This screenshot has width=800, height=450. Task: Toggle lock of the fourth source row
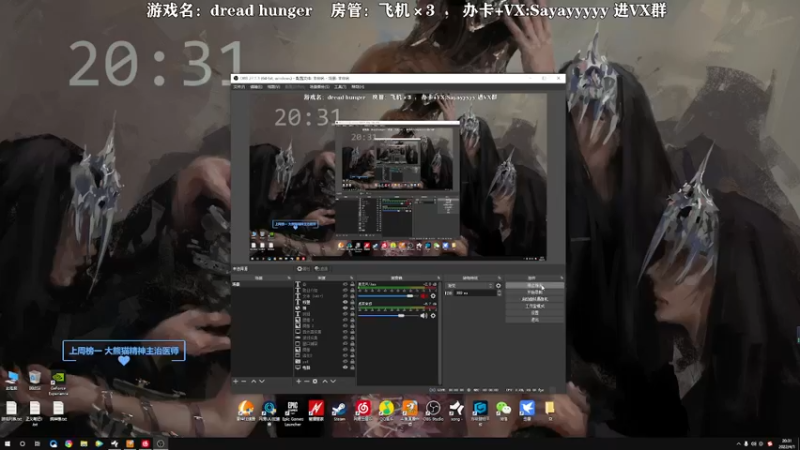(x=352, y=302)
